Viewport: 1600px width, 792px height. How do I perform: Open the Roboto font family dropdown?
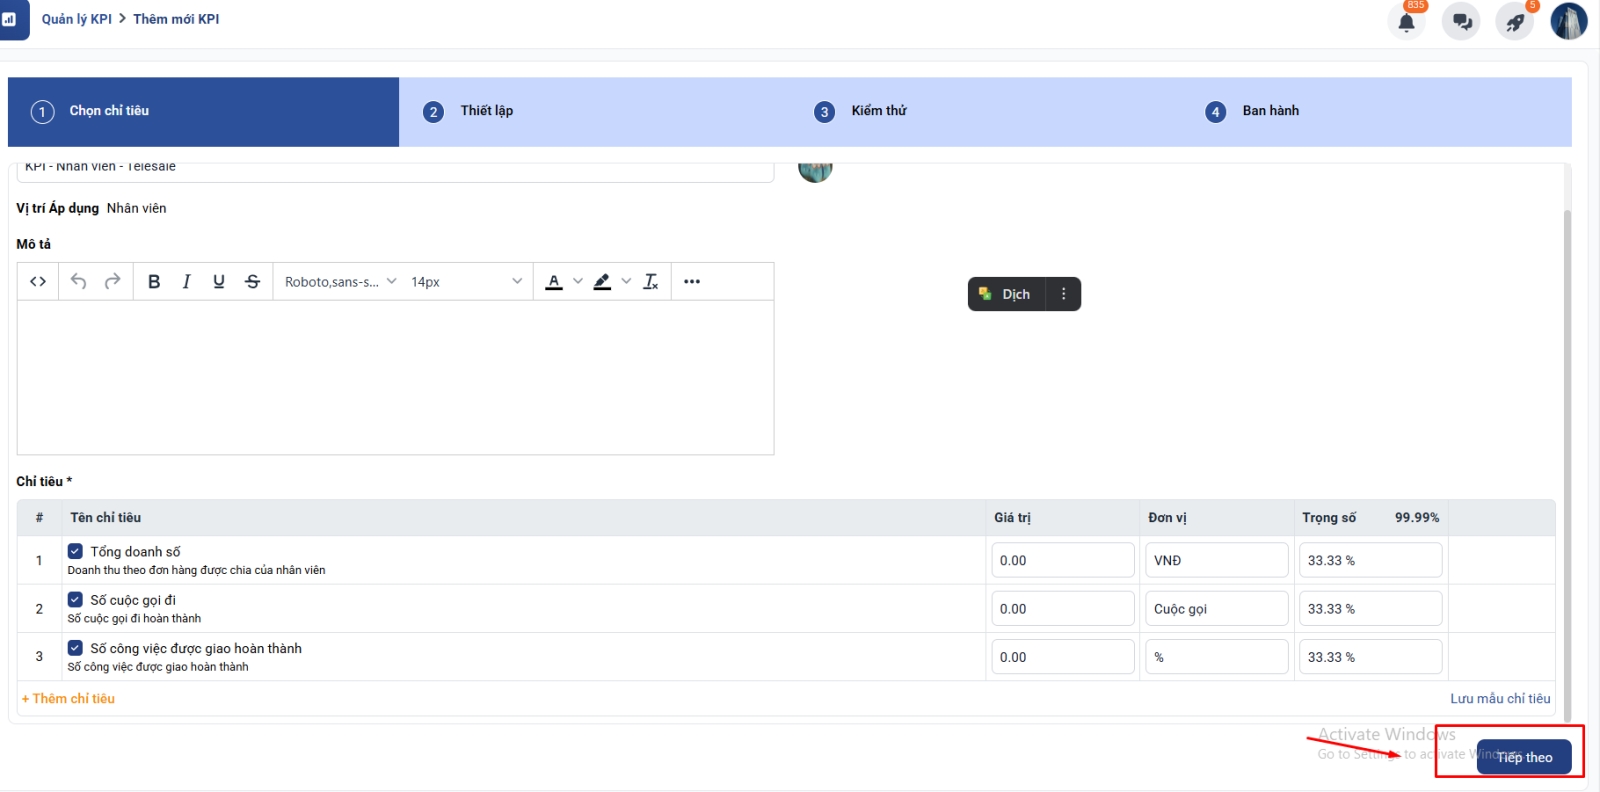340,282
